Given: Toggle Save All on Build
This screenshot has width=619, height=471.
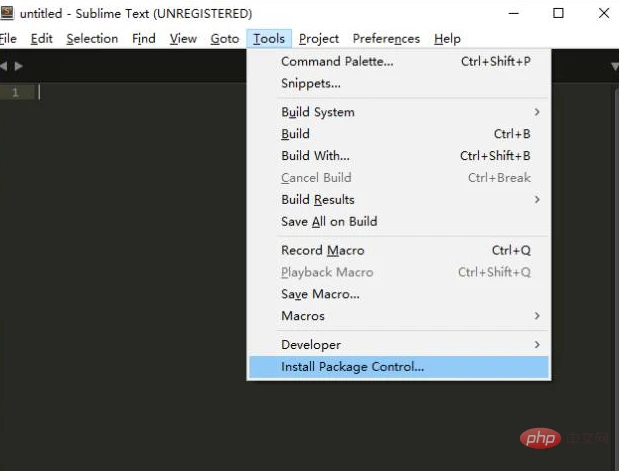Looking at the screenshot, I should point(399,221).
